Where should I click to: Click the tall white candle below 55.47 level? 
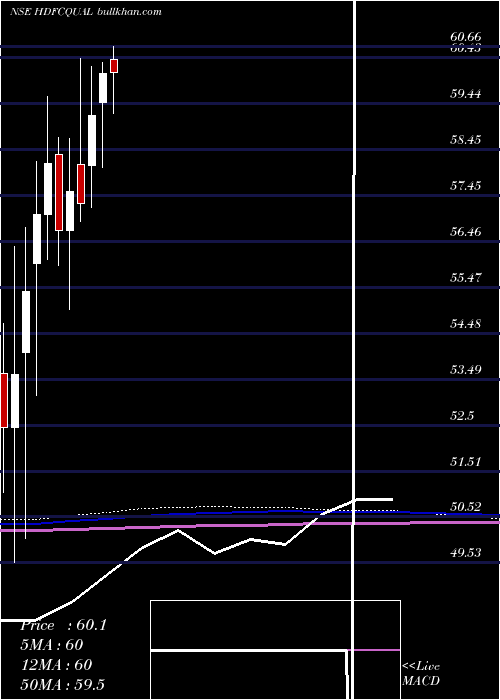point(26,322)
